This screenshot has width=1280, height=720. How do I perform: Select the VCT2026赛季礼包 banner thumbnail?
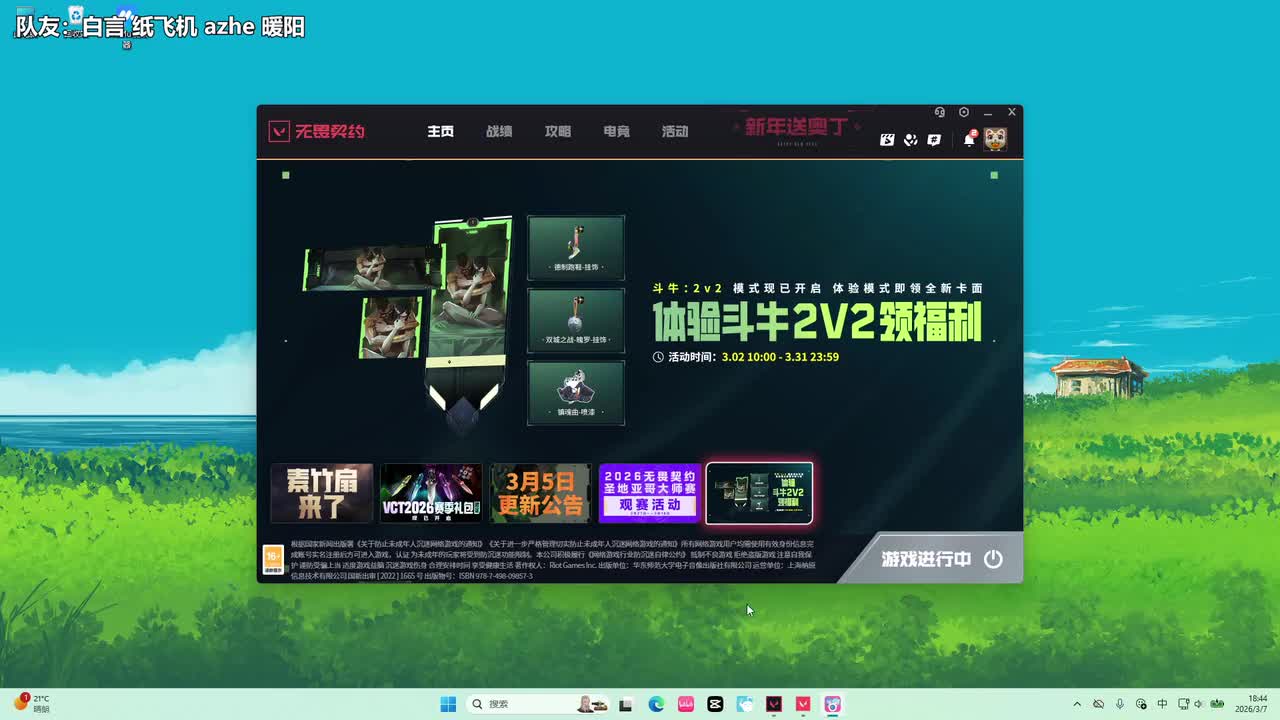[431, 493]
